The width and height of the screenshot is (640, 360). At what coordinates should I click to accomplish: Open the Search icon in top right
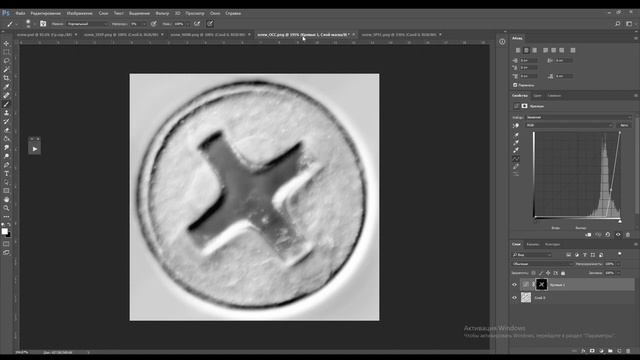pyautogui.click(x=618, y=24)
